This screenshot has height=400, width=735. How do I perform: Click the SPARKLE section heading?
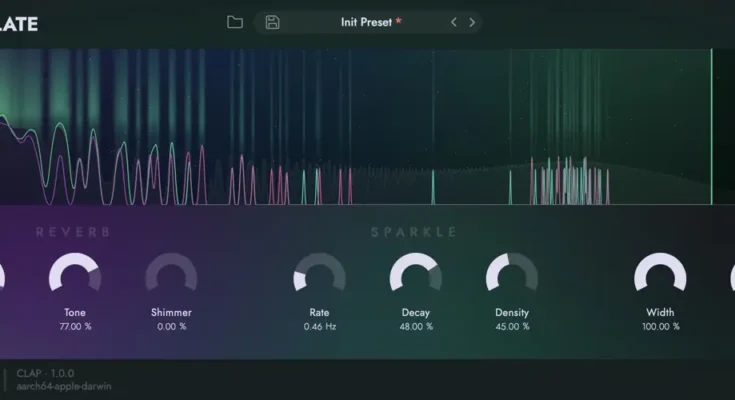coord(414,232)
